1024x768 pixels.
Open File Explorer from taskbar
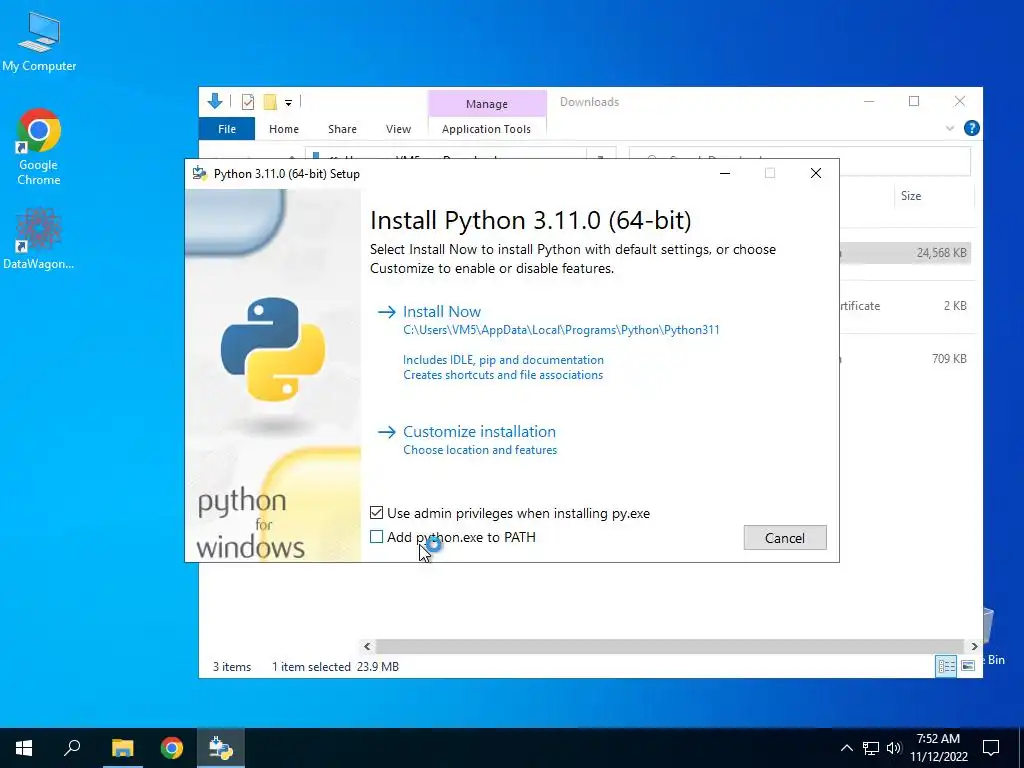pos(122,748)
